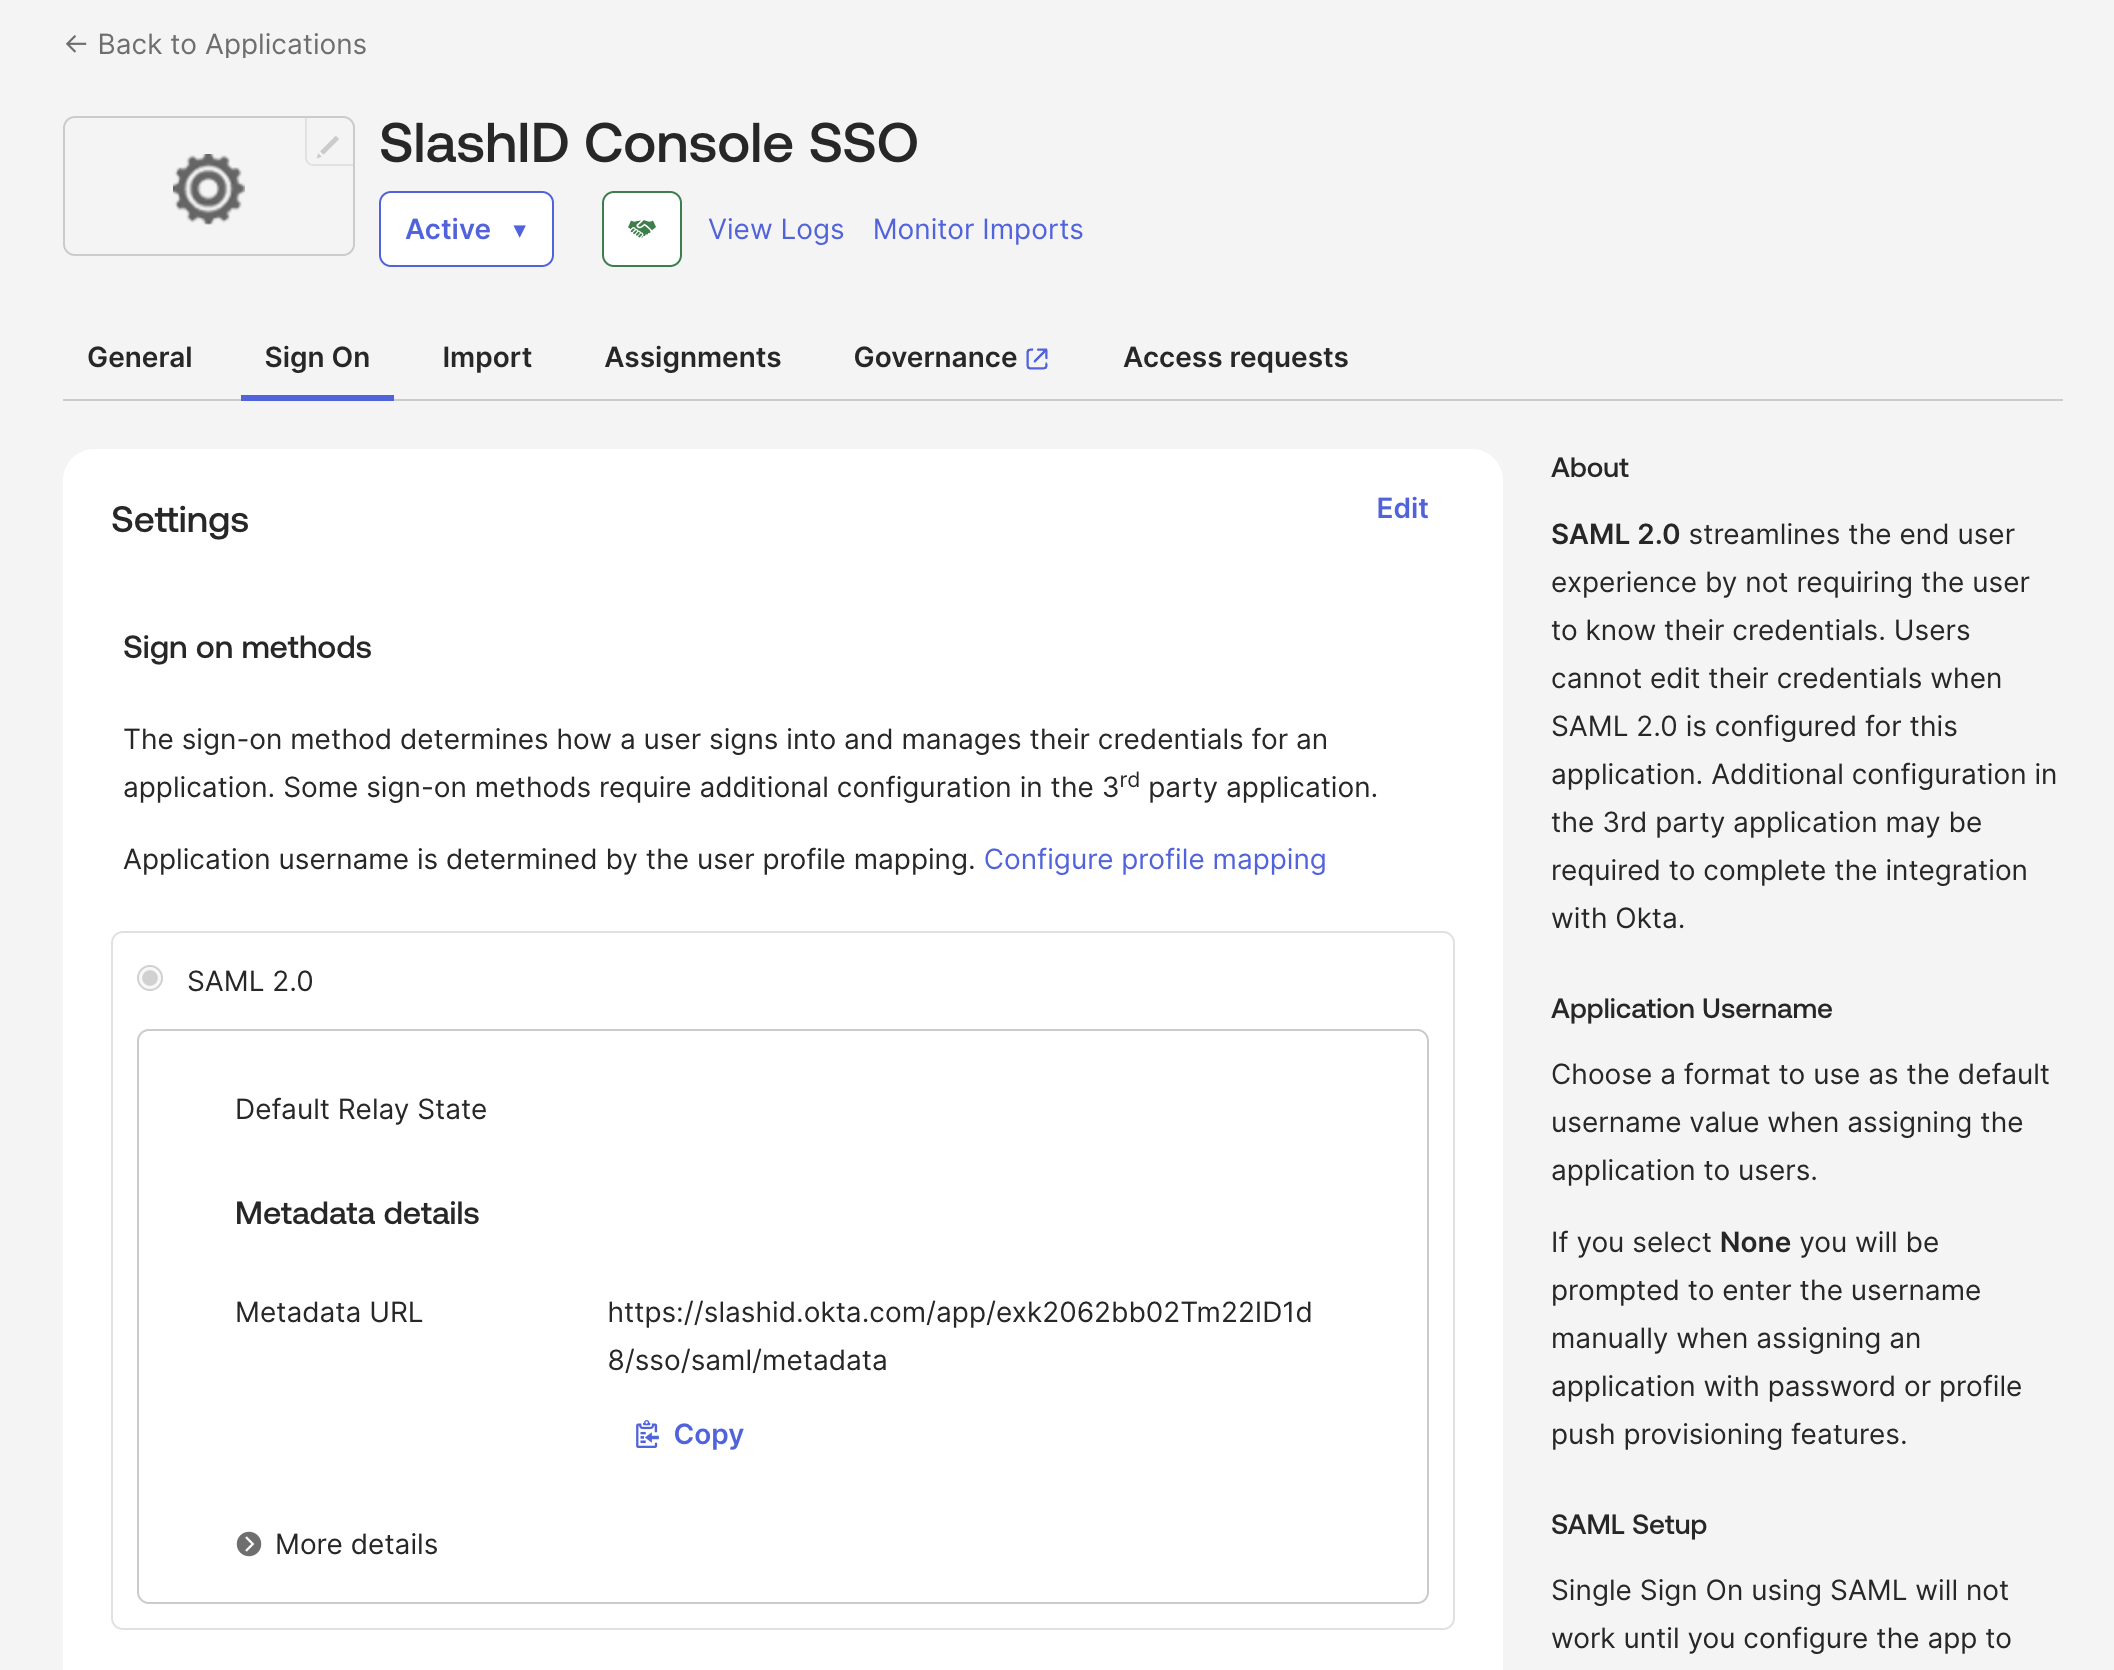Select the SAML 2.0 radio button
Image resolution: width=2114 pixels, height=1670 pixels.
click(x=150, y=979)
